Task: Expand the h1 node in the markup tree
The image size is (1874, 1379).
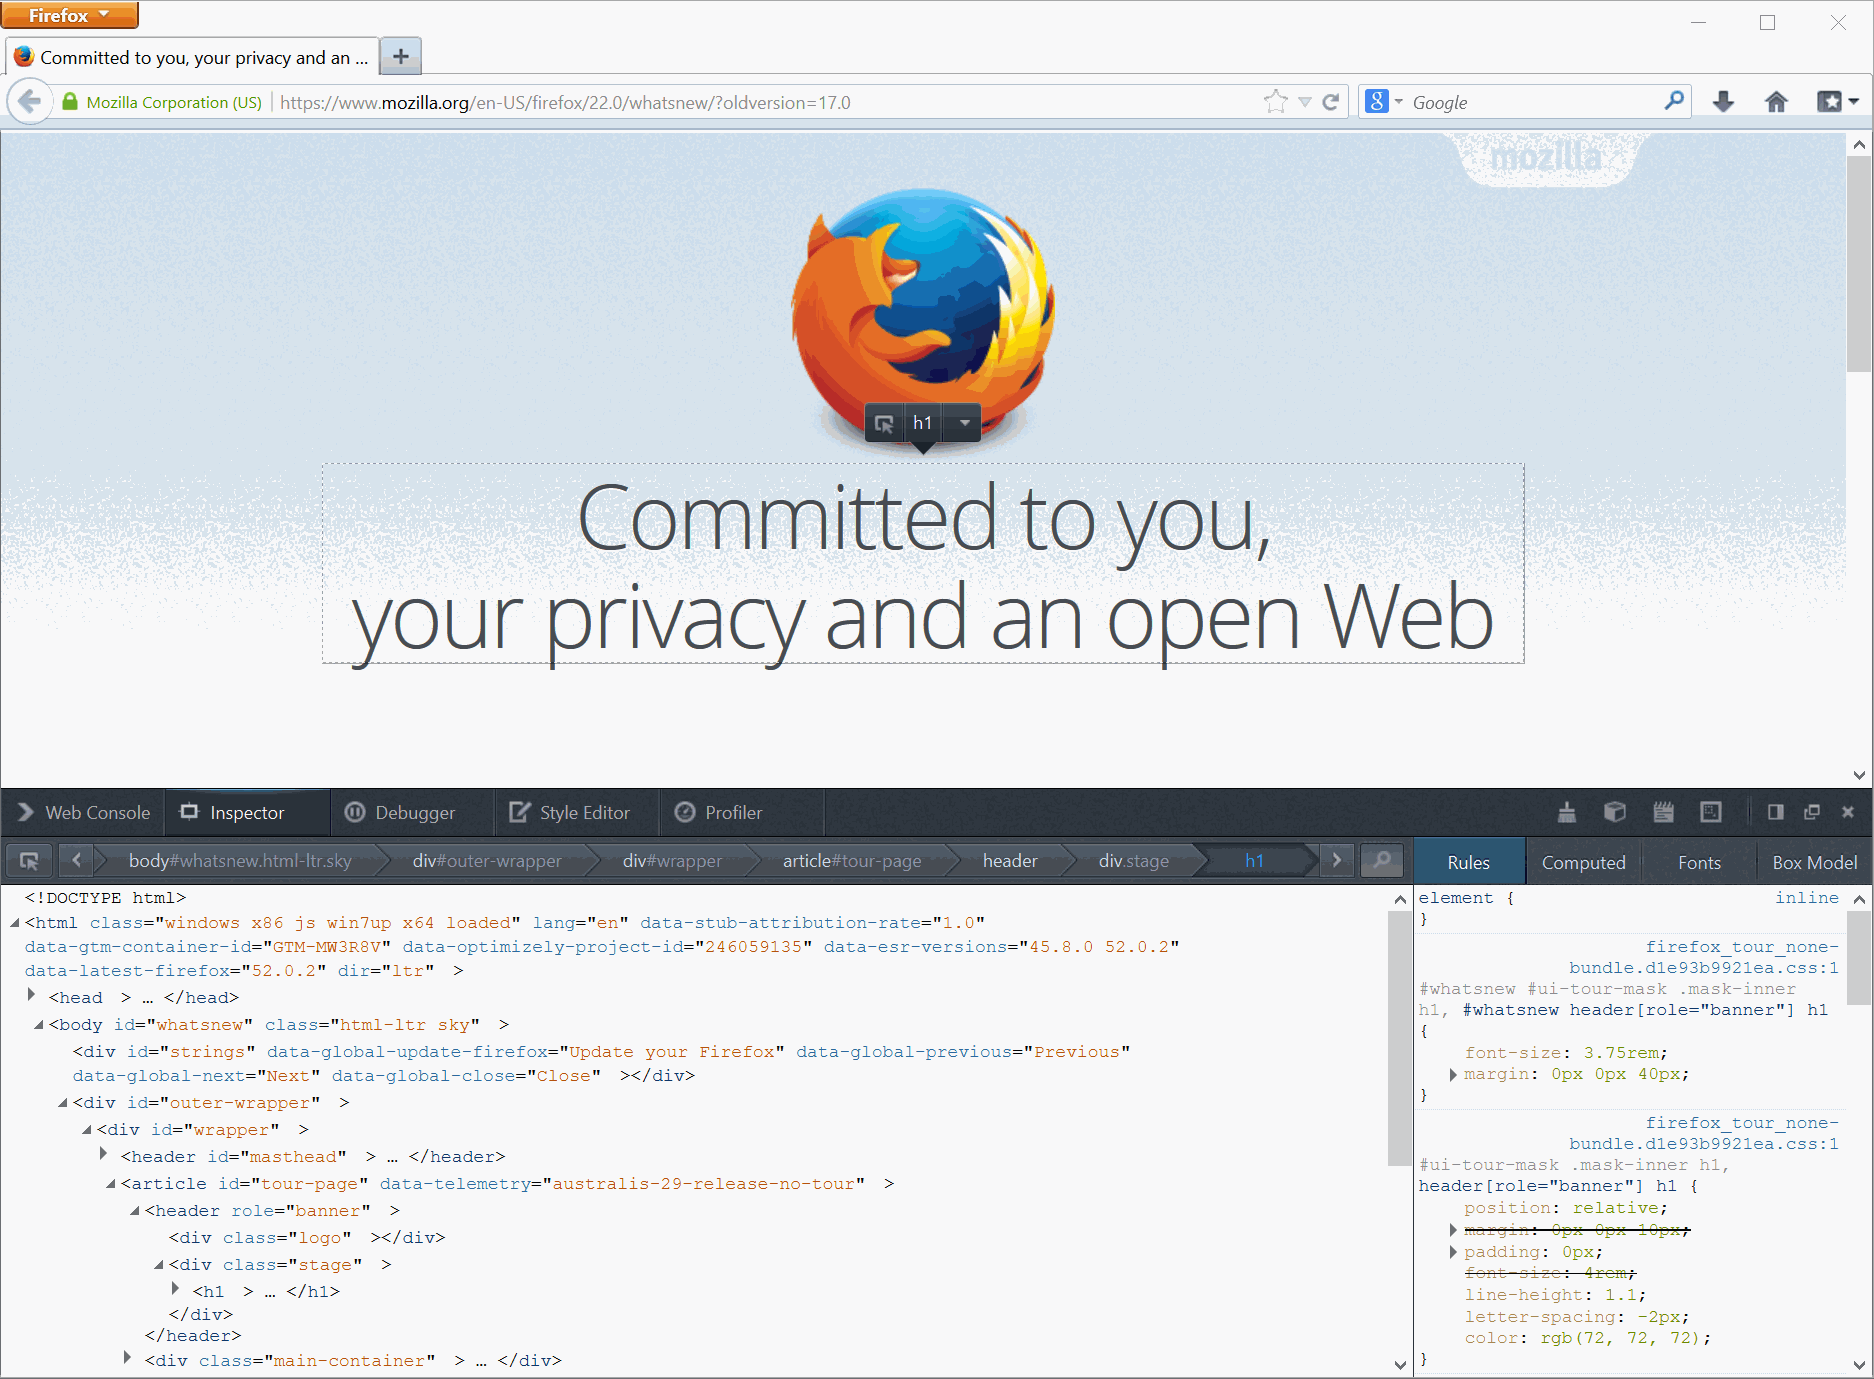Action: click(x=176, y=1289)
